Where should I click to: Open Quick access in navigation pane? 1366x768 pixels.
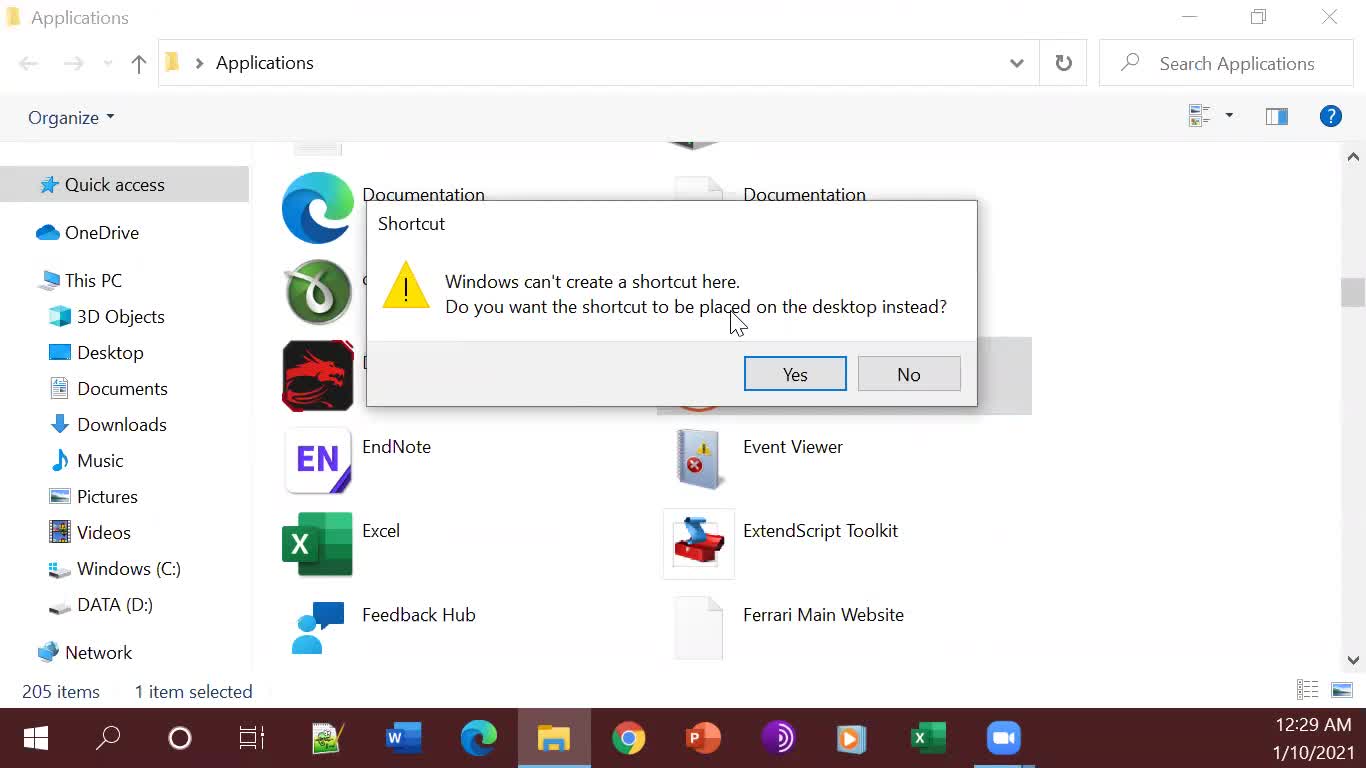pyautogui.click(x=124, y=185)
